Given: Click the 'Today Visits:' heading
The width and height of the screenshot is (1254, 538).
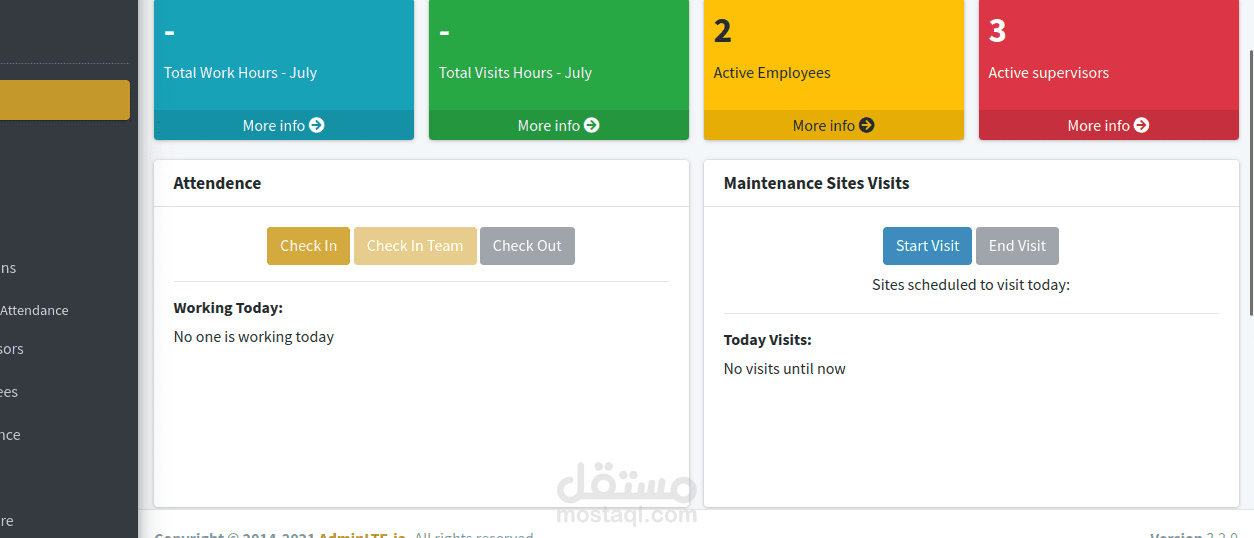Looking at the screenshot, I should pos(767,340).
